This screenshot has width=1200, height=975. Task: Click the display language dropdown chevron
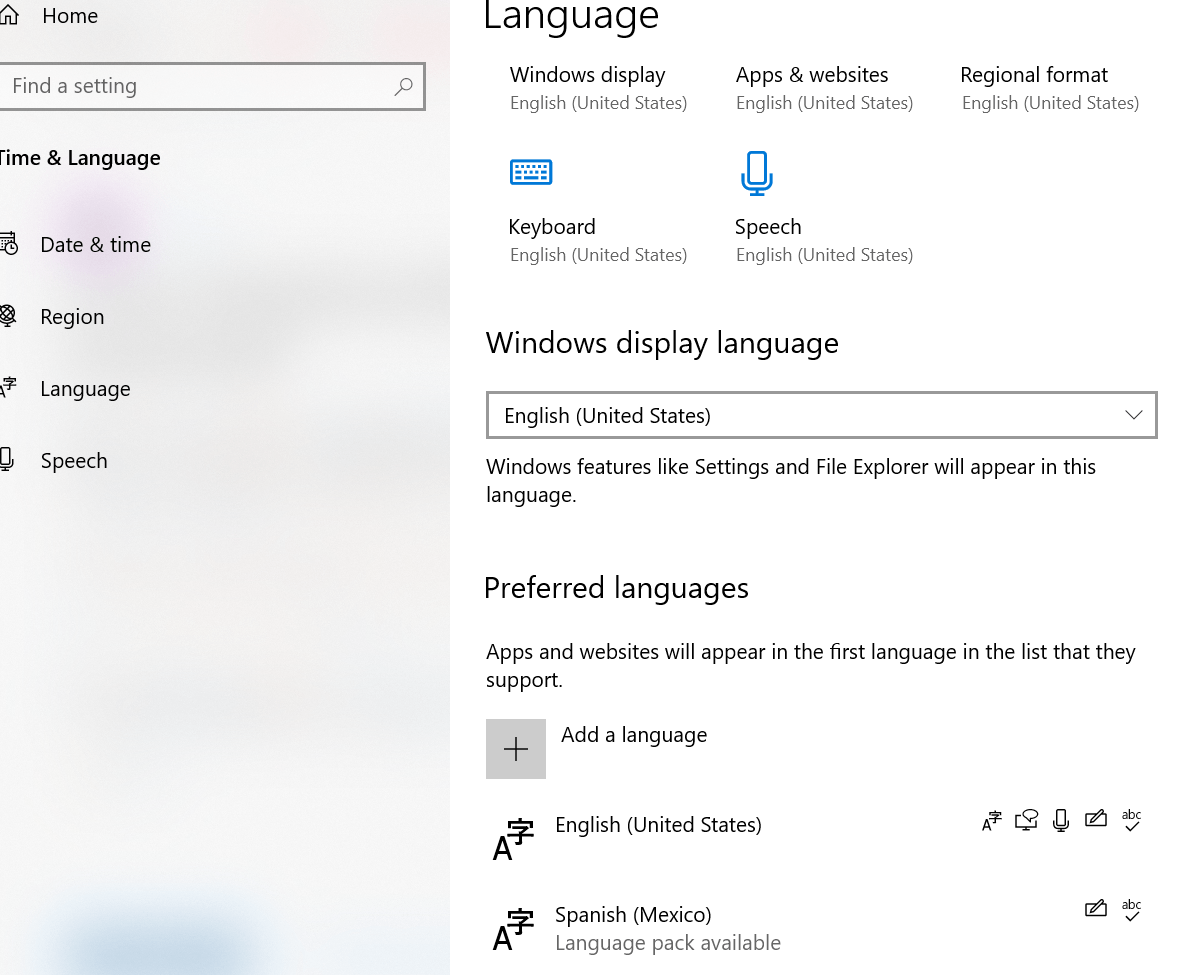tap(1133, 415)
